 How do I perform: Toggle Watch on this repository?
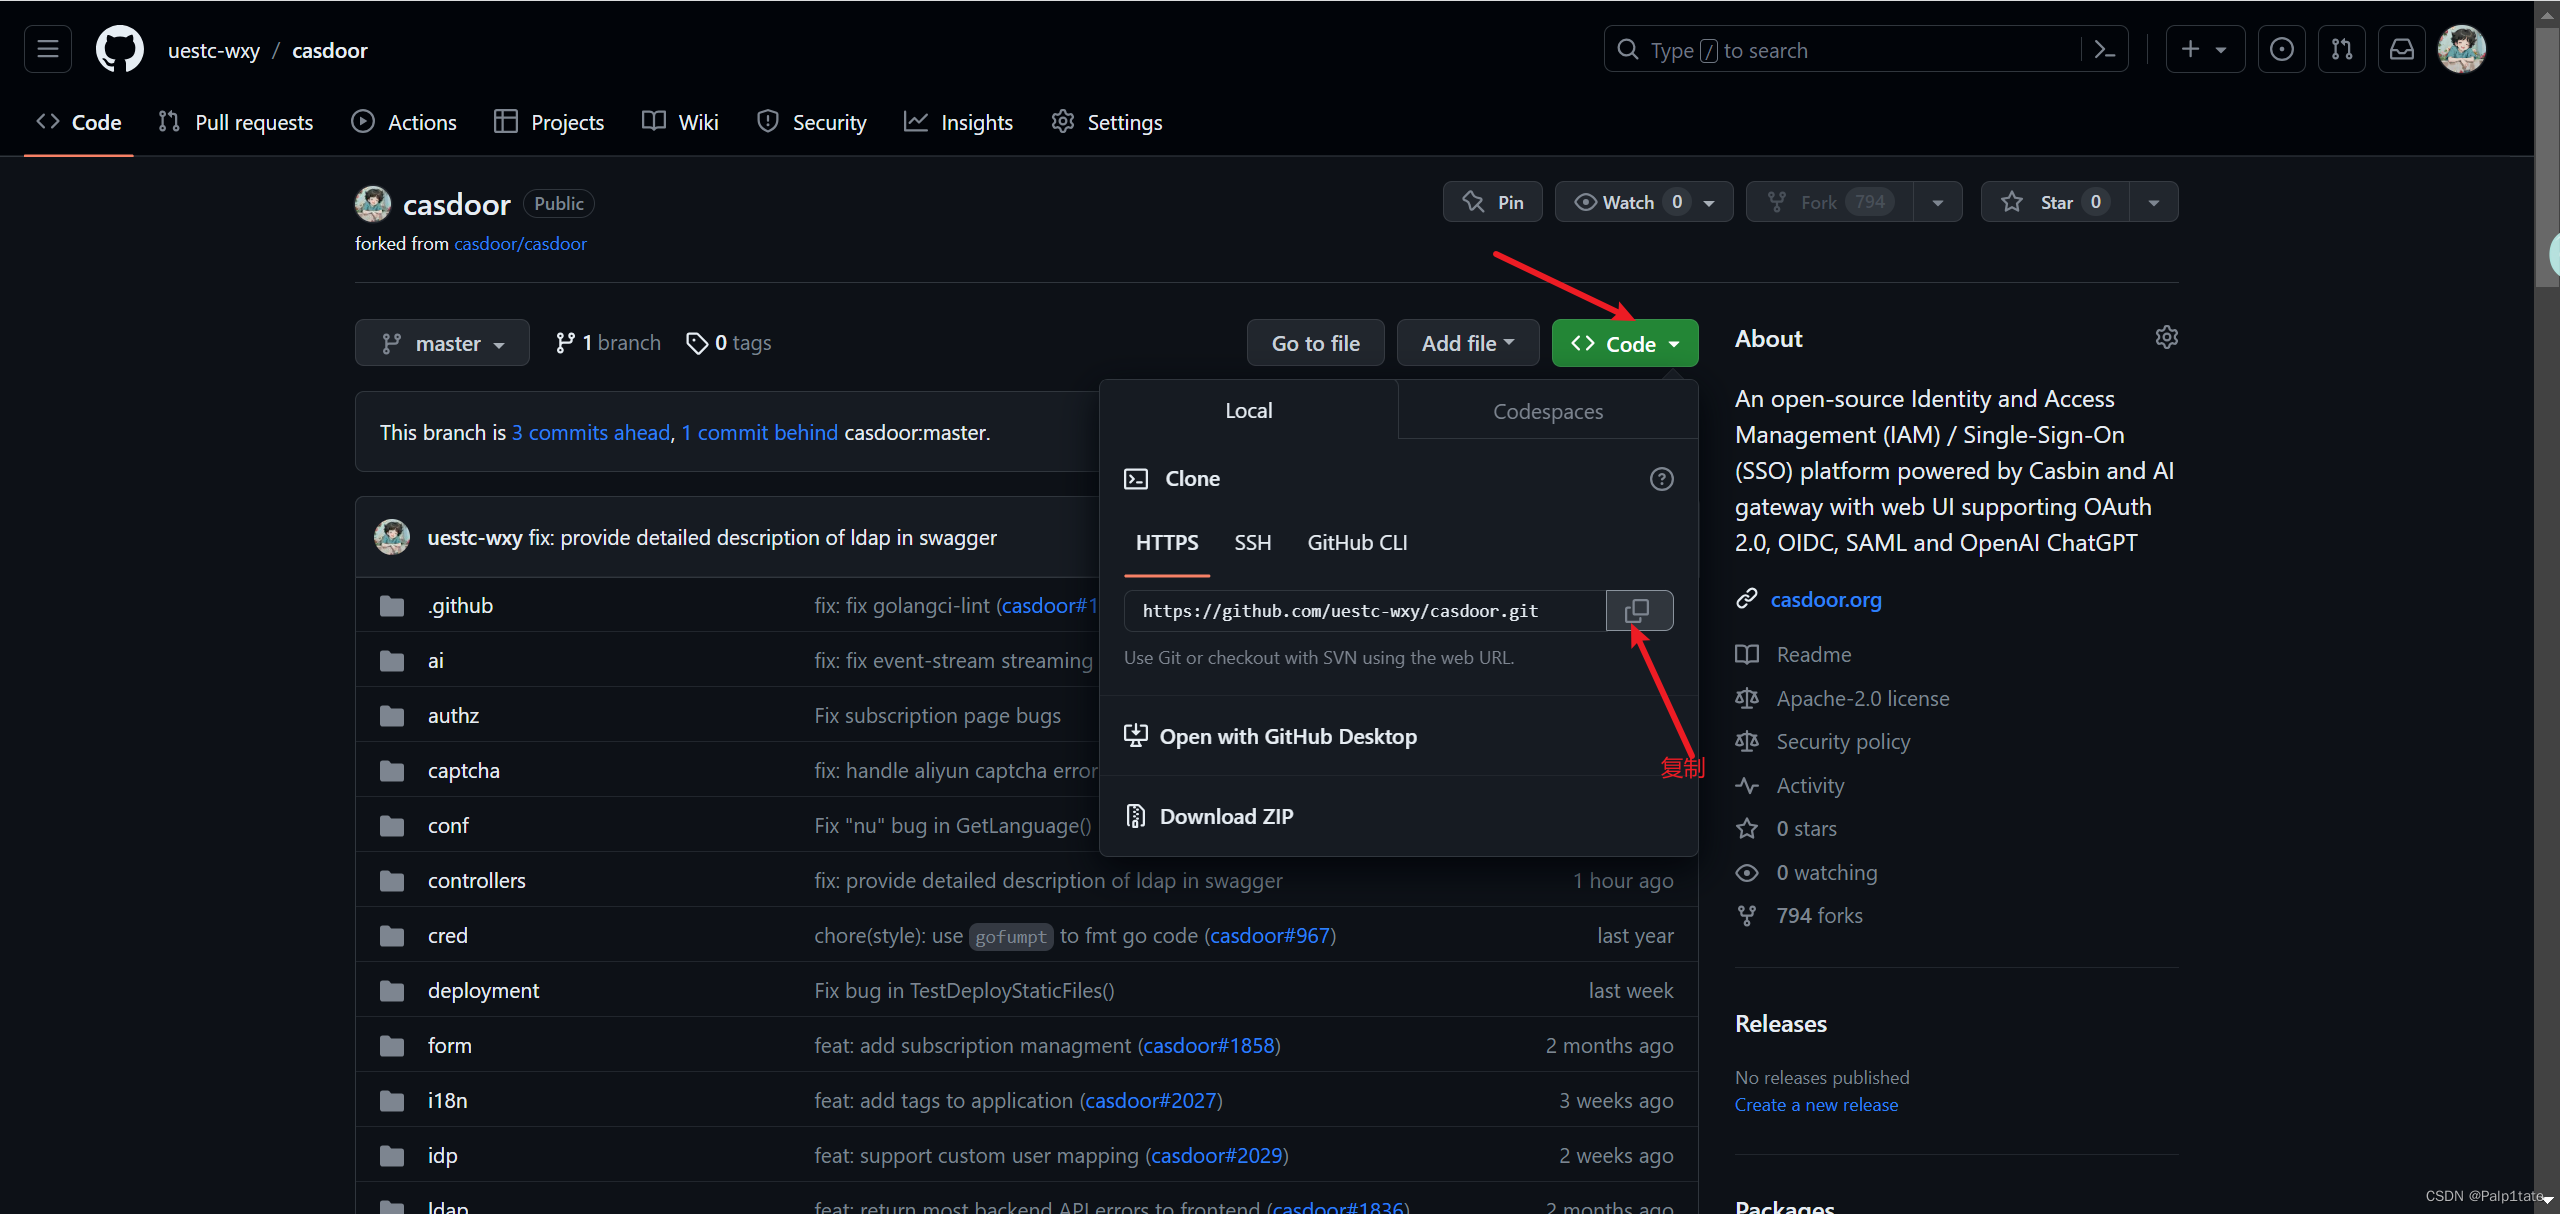coord(1628,202)
